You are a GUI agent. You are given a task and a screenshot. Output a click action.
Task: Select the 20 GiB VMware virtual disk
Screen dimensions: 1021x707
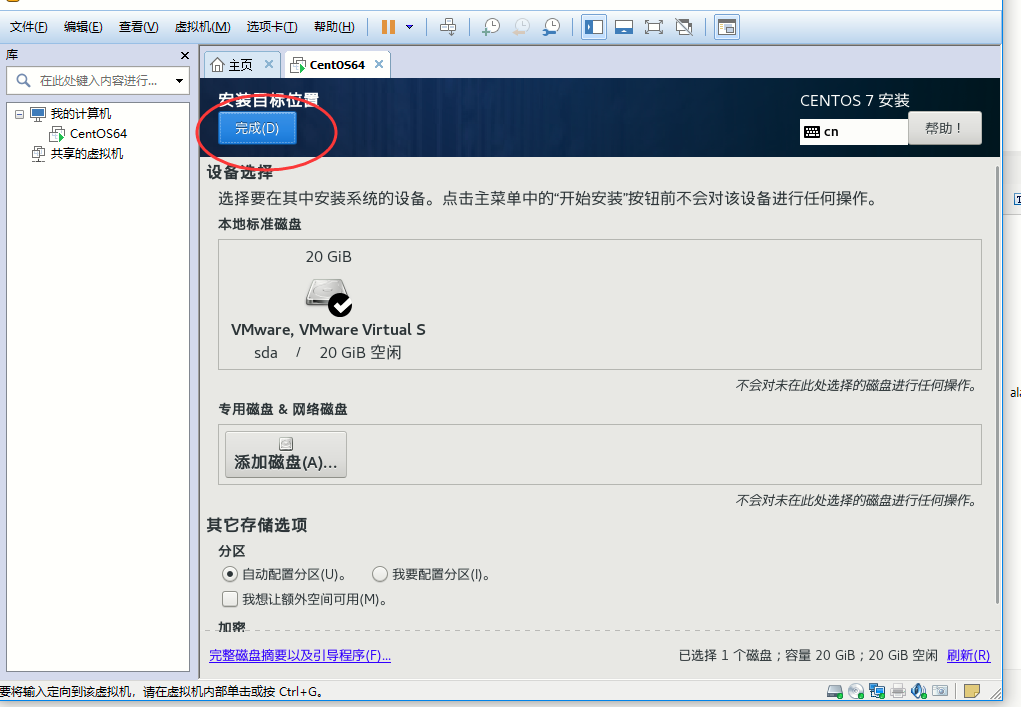pos(328,304)
